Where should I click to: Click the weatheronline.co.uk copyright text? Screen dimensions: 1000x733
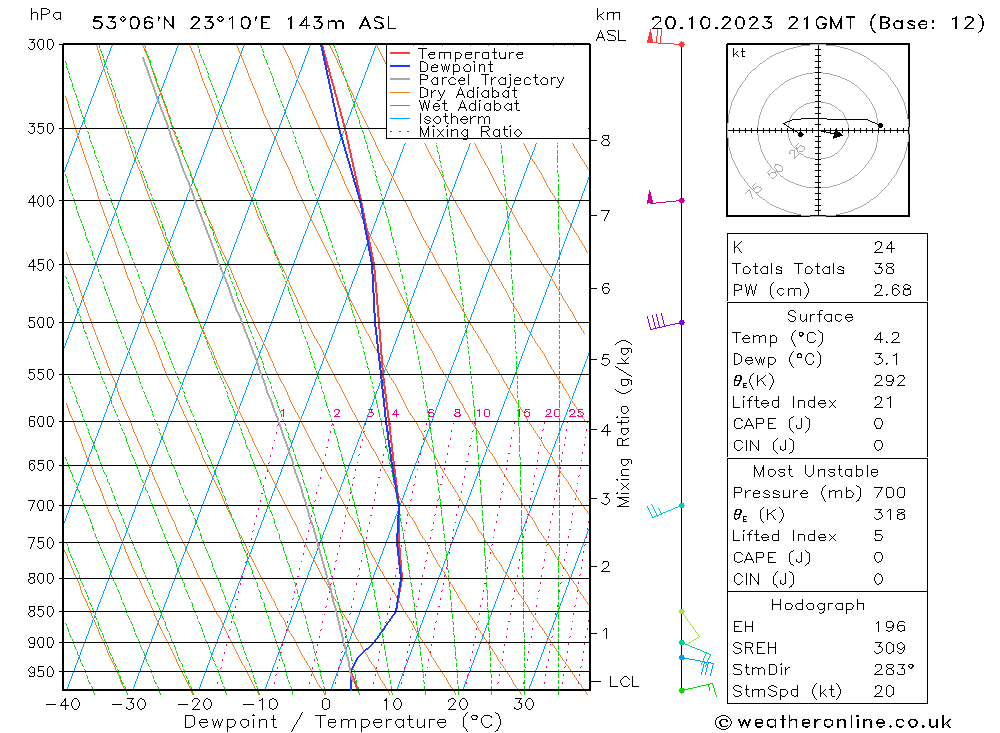(834, 722)
